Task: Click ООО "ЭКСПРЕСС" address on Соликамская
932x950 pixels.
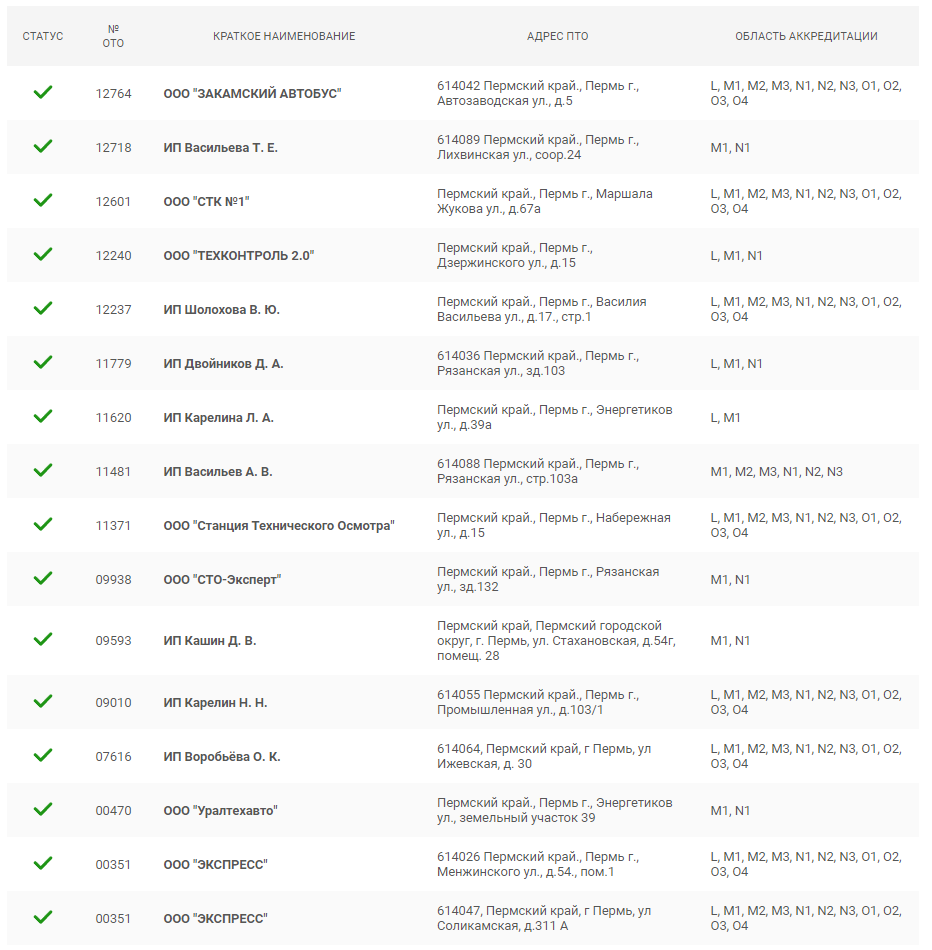Action: (x=544, y=918)
